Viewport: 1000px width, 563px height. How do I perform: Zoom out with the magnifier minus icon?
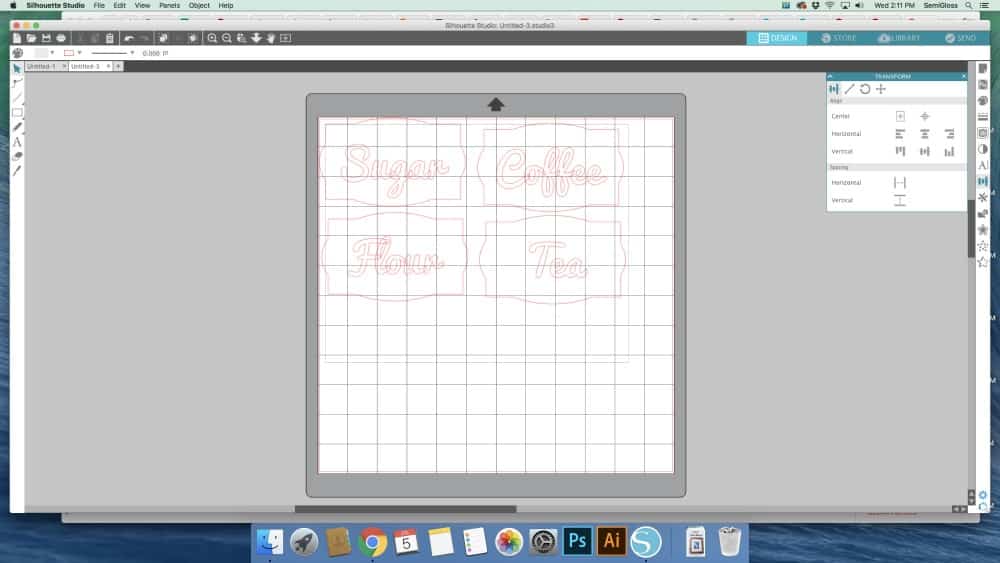tap(227, 38)
